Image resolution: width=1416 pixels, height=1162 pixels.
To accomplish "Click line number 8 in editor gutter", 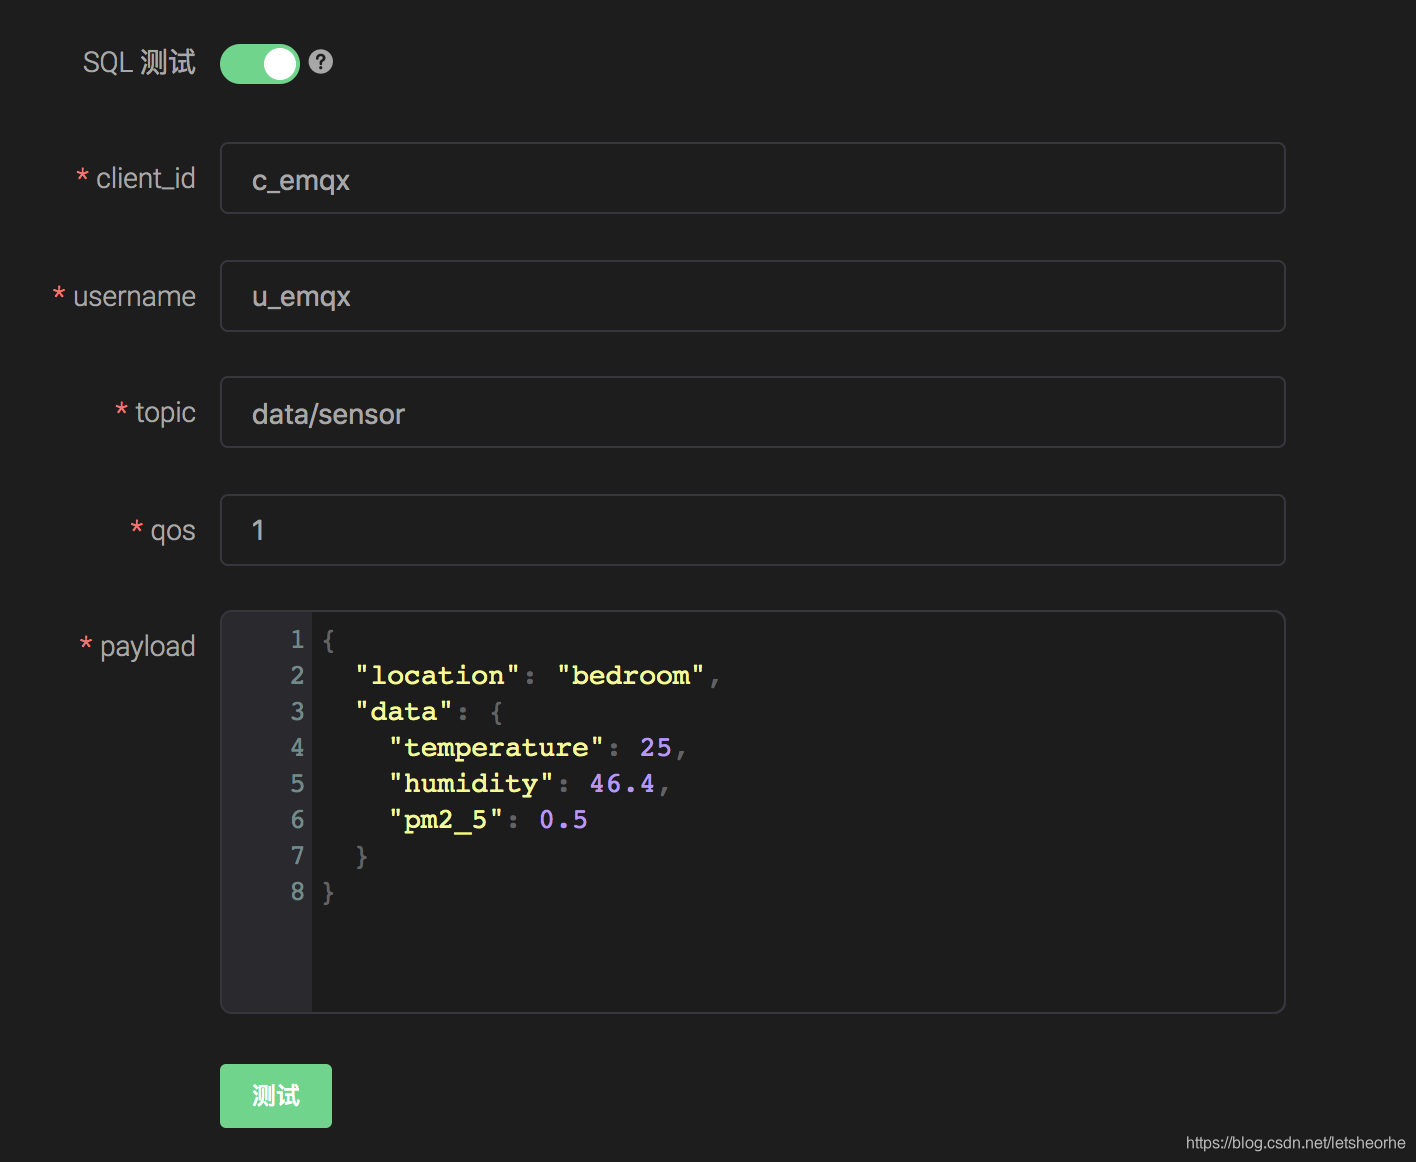I will coord(297,892).
